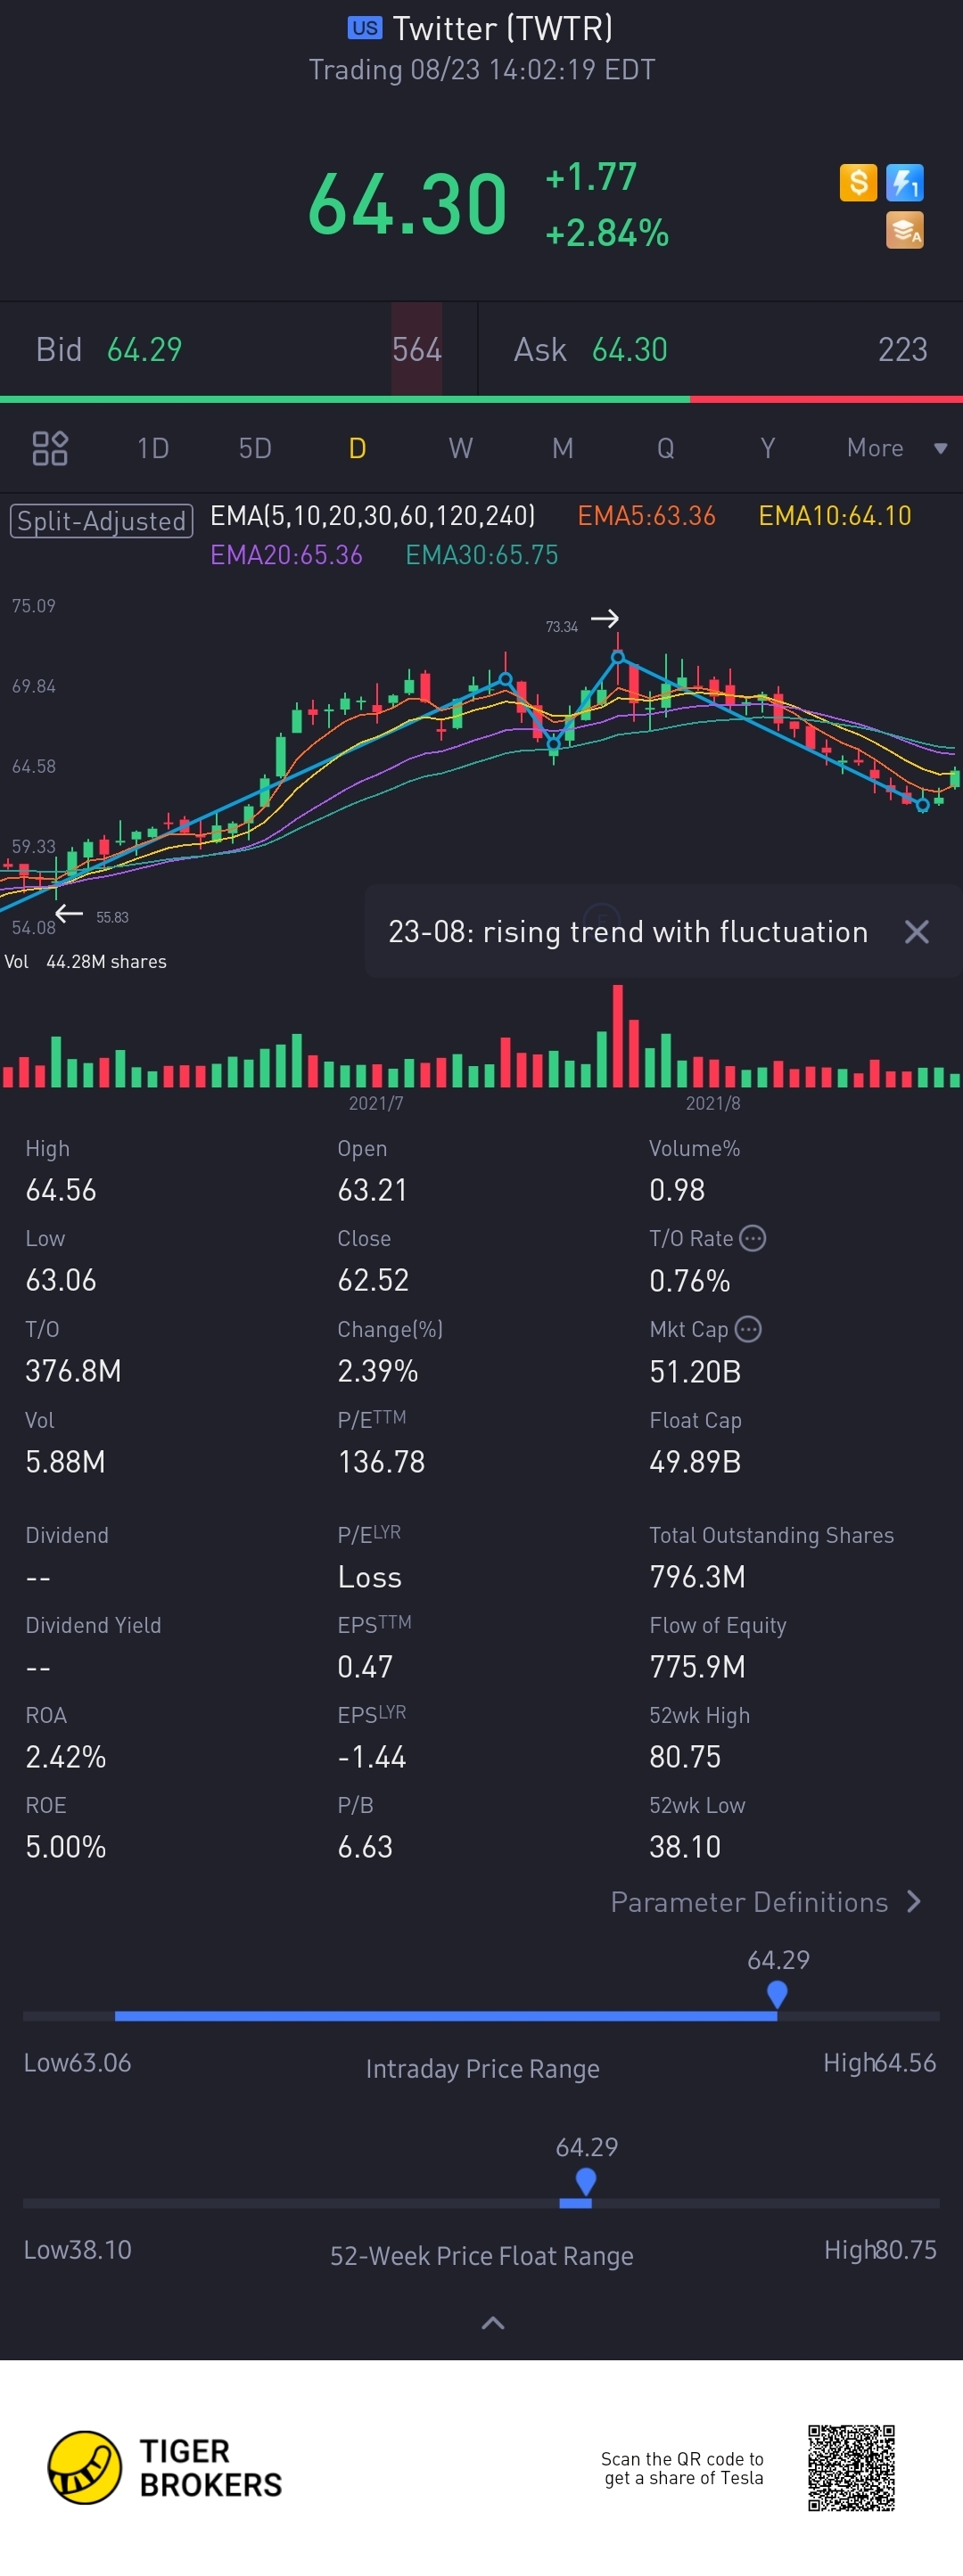Tap the +2.84% change text
963x2576 pixels.
coord(606,233)
